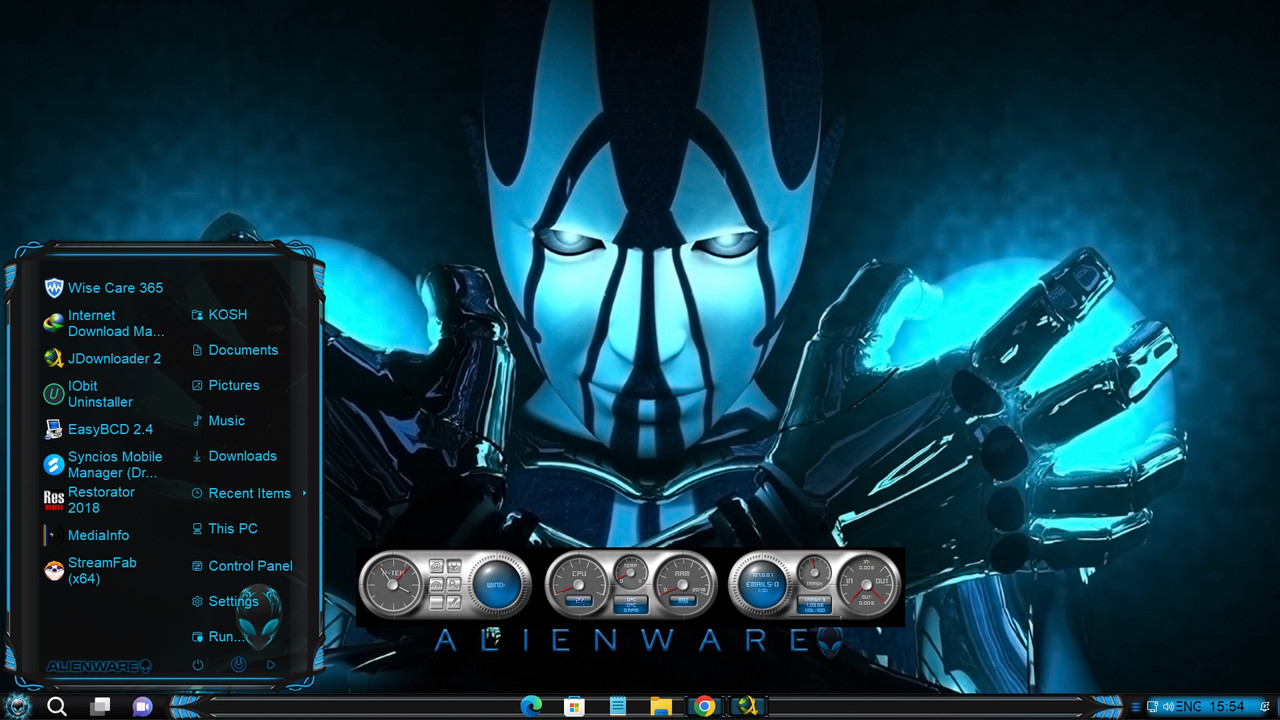Screen dimensions: 1280x720
Task: Click the TRASH gauge
Action: (815, 572)
